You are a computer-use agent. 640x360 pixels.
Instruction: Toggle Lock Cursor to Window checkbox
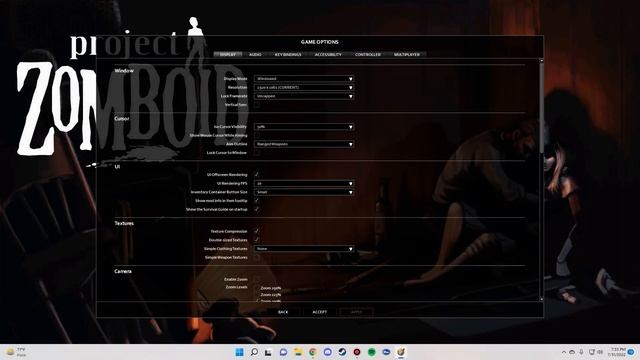[257, 153]
